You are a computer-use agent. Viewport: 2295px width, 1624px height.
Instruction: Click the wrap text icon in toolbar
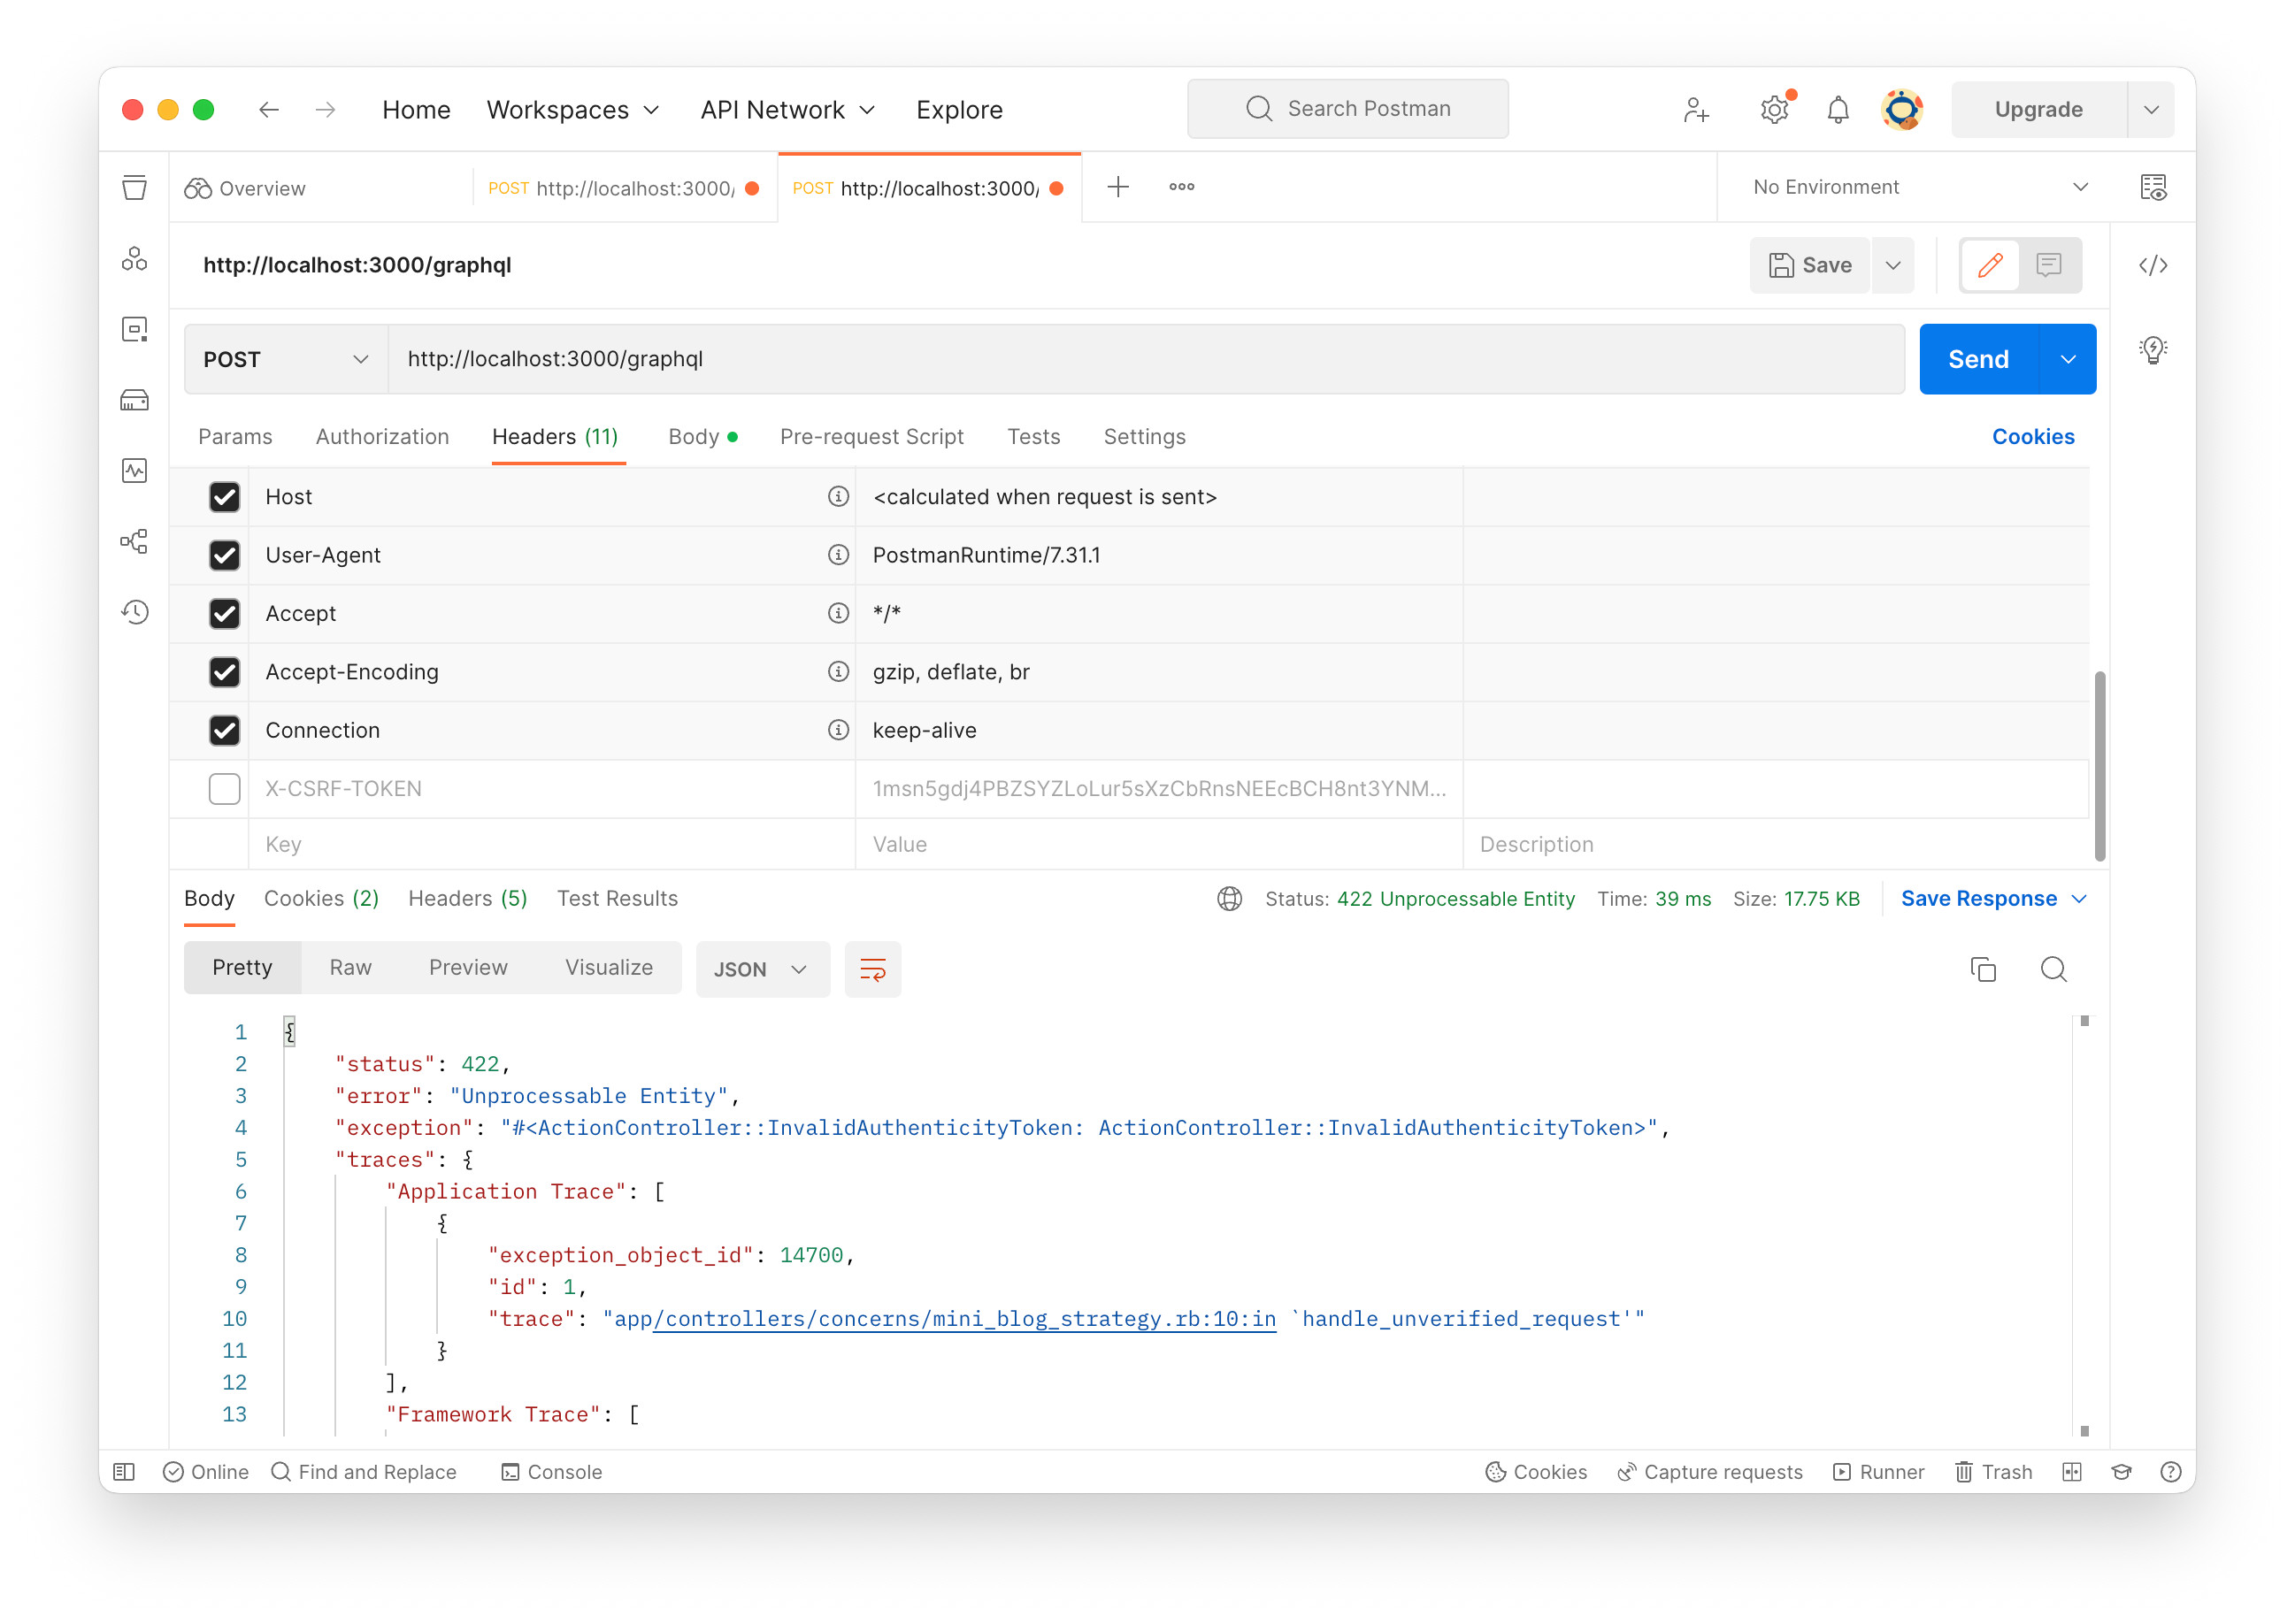click(871, 969)
